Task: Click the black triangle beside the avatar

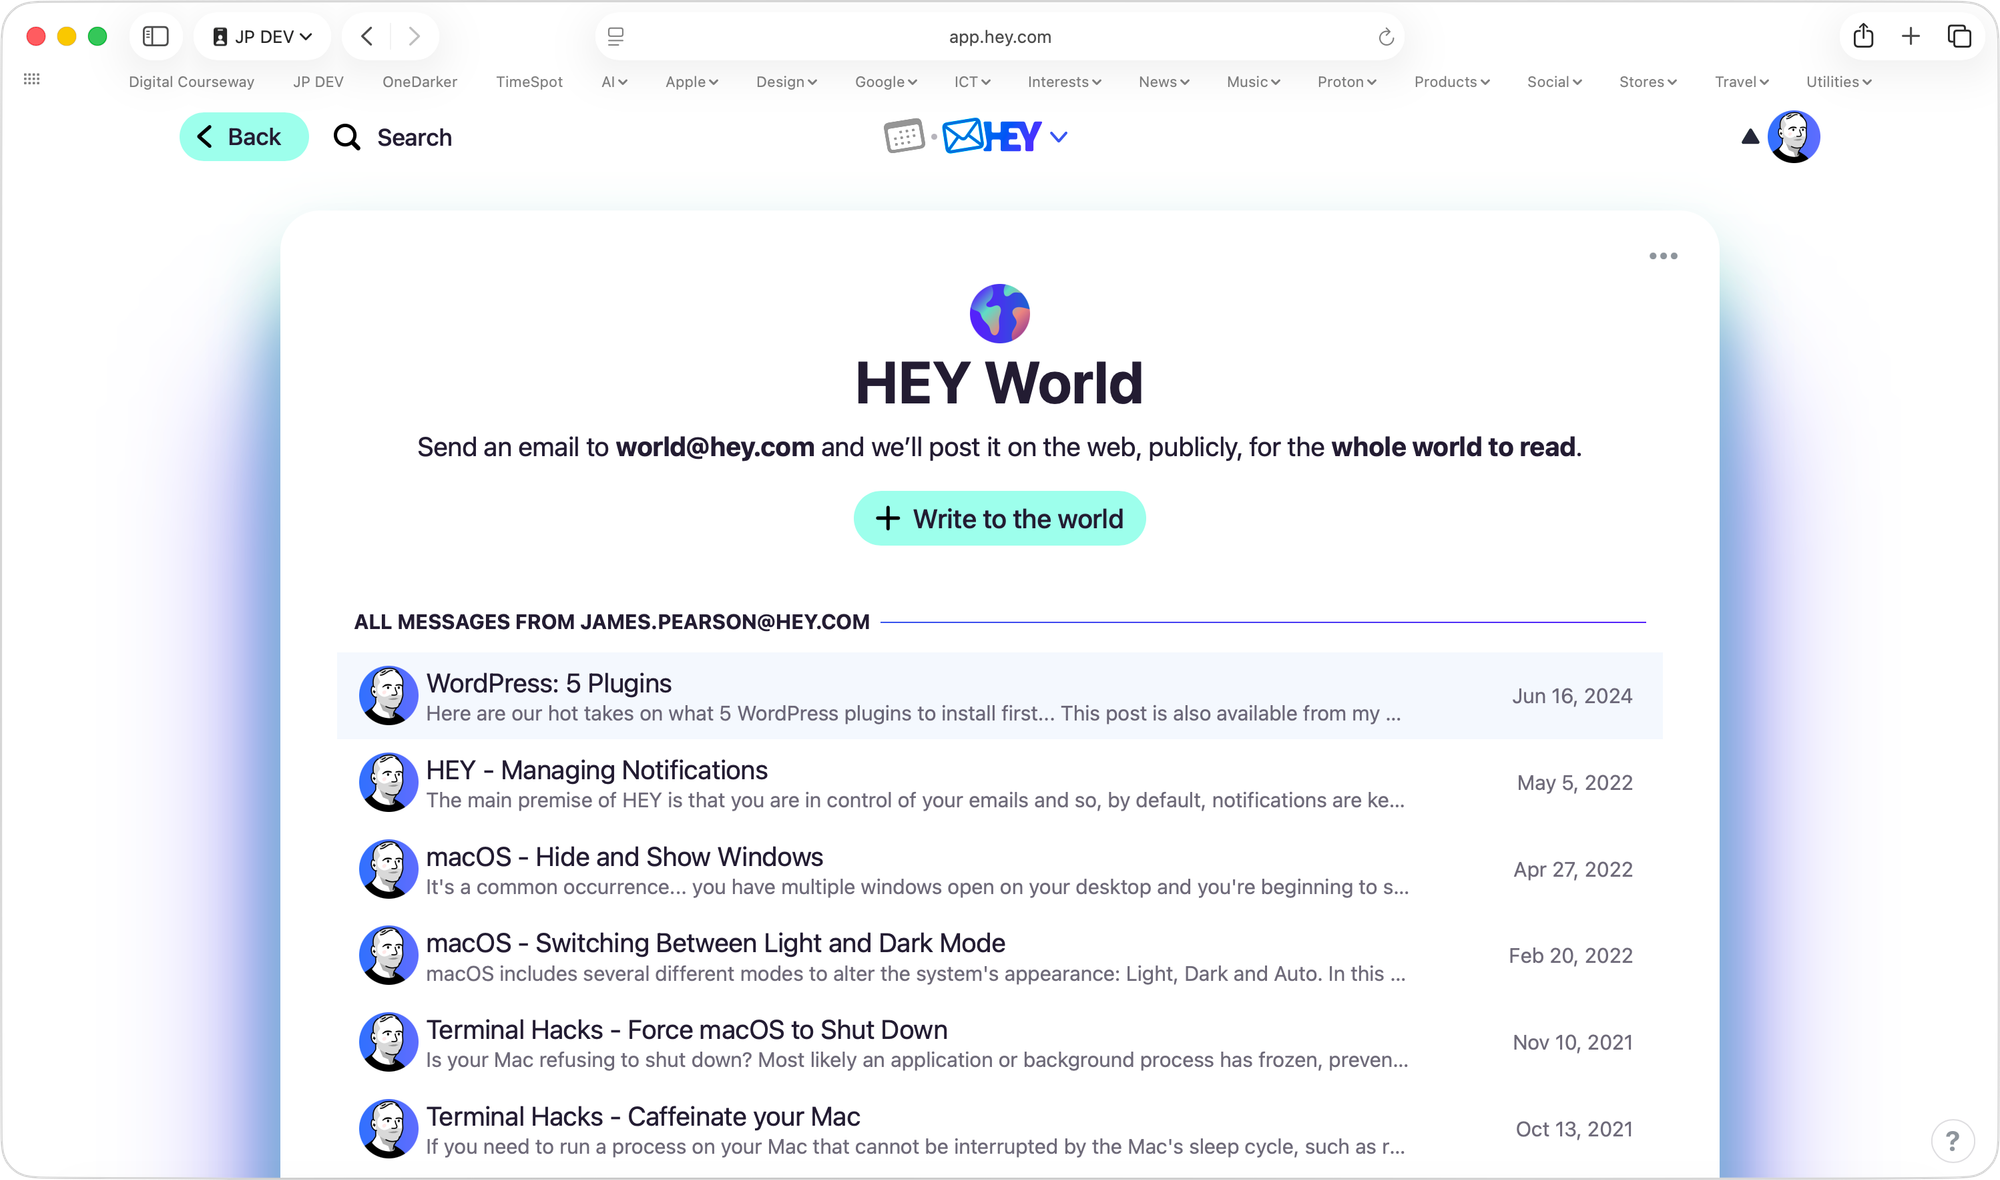Action: pos(1750,137)
